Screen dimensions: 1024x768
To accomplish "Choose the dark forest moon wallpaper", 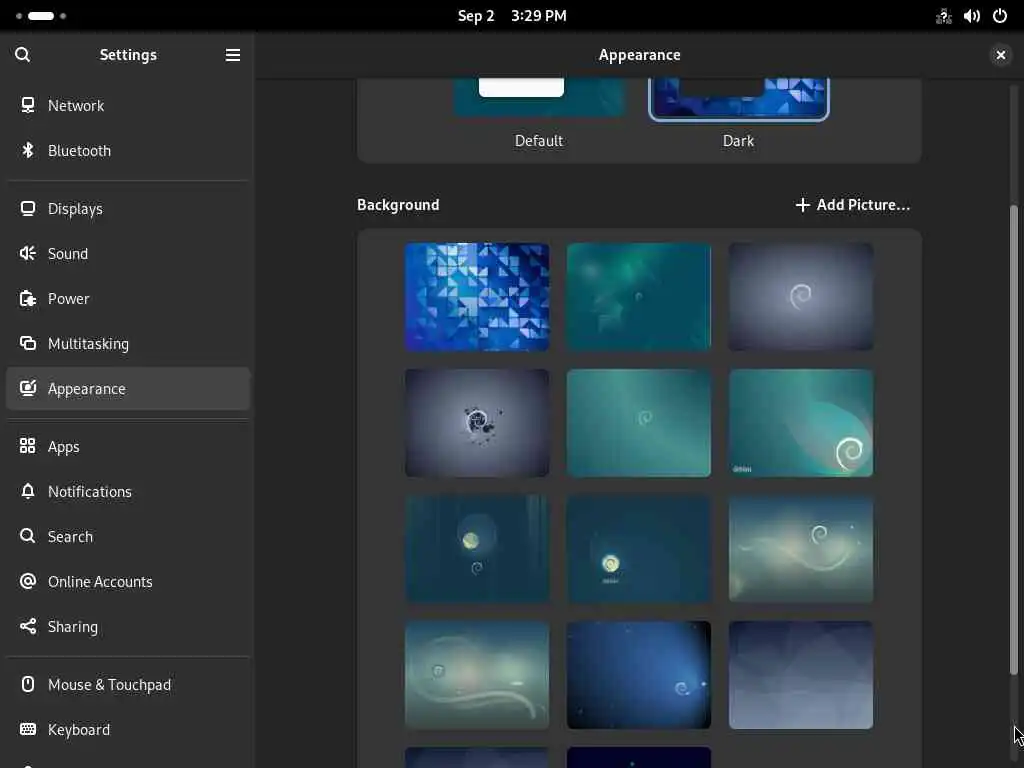I will (x=477, y=549).
